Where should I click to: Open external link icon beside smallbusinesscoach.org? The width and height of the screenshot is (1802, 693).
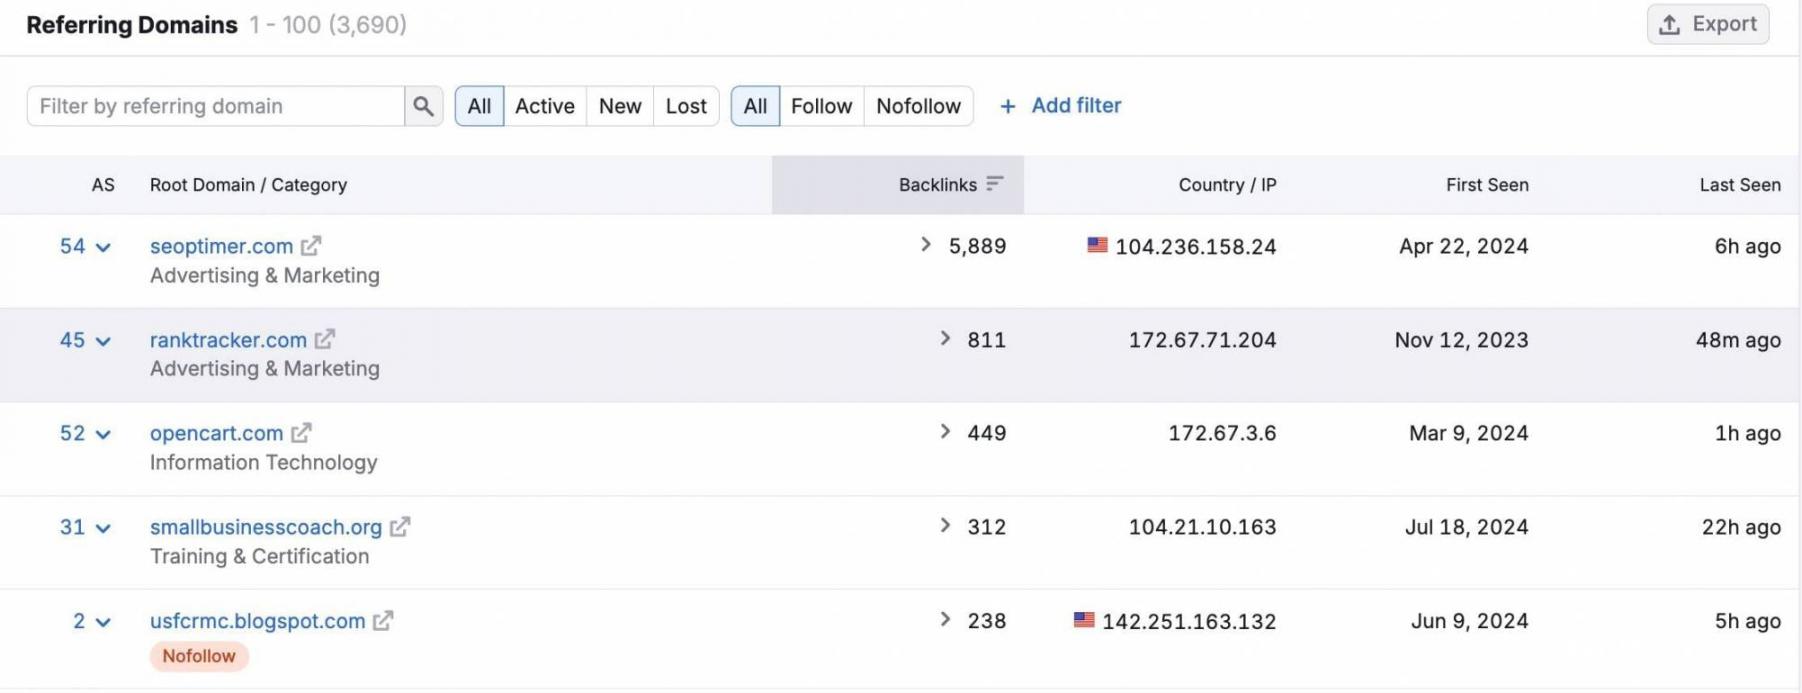point(400,527)
